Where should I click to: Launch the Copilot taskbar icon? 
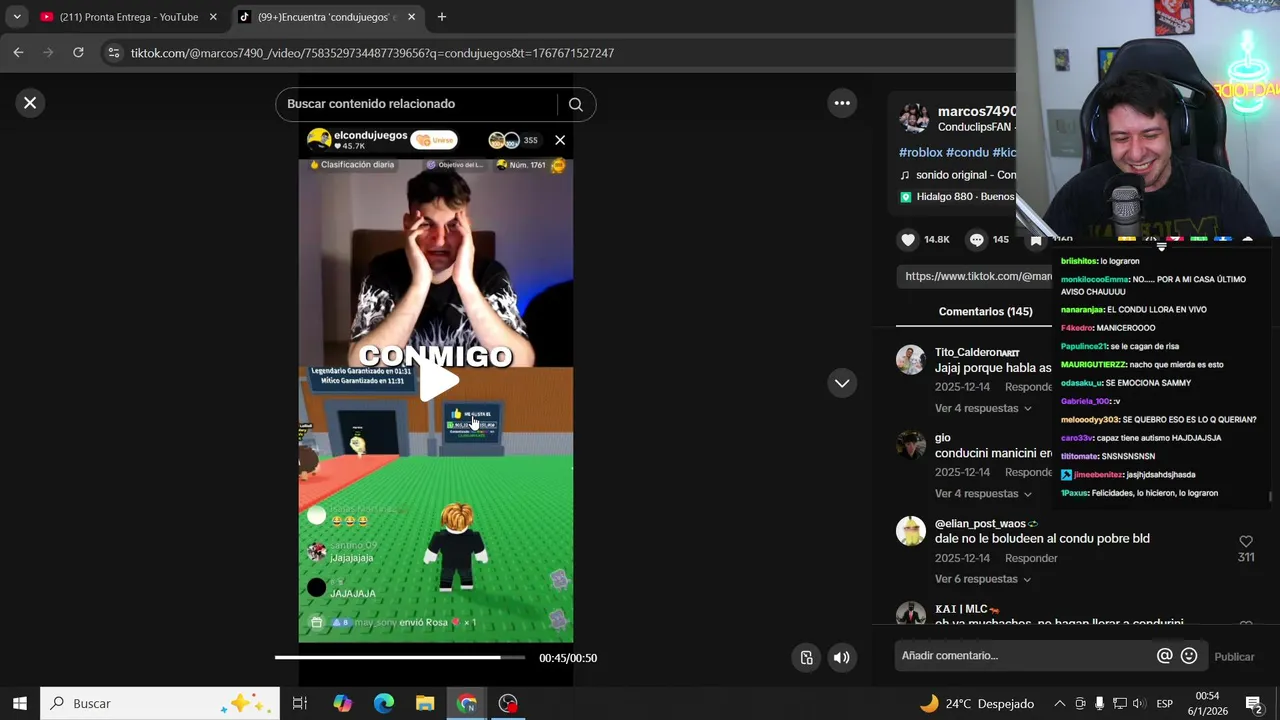pos(343,703)
